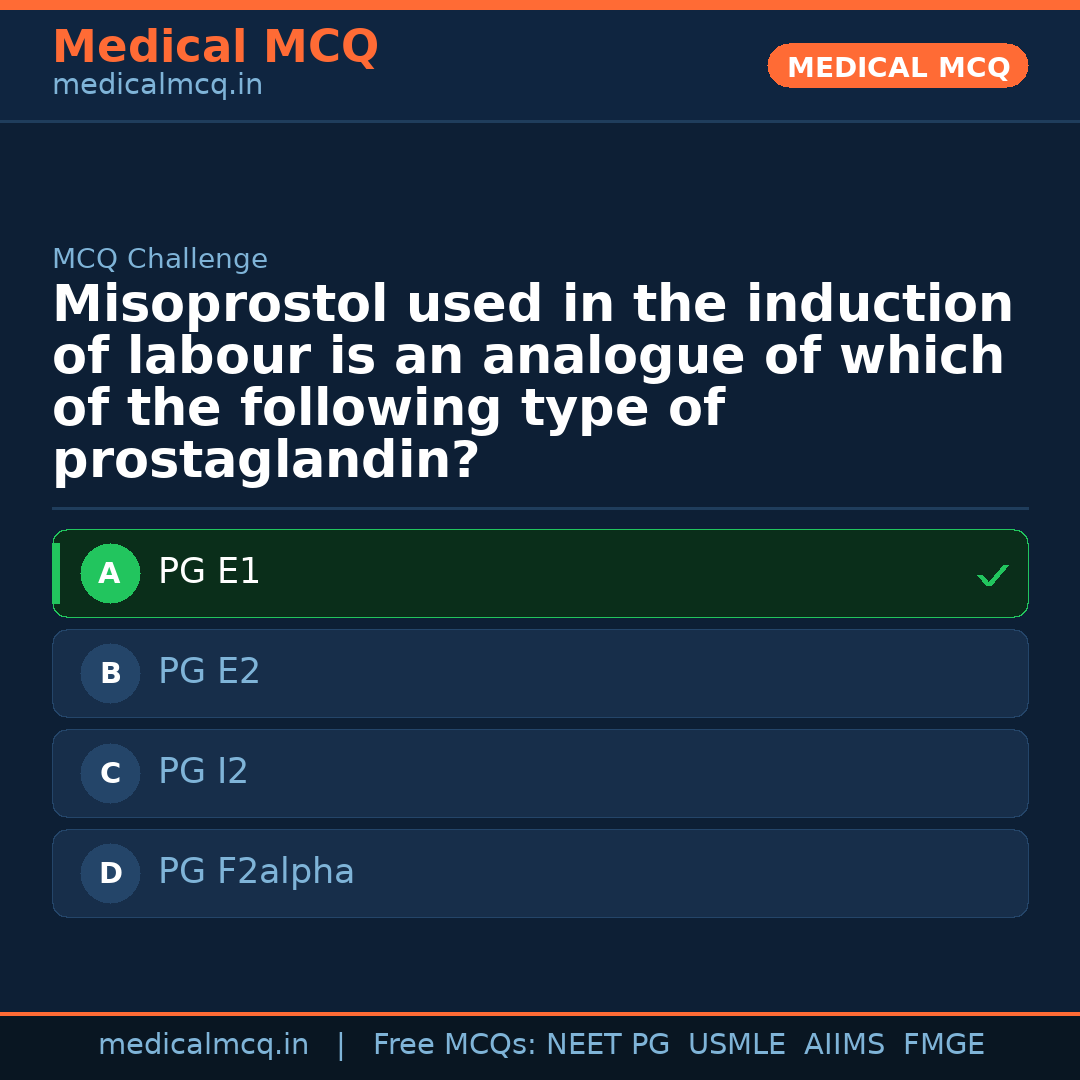Click the medicalmcq.in footer link

(x=204, y=1044)
